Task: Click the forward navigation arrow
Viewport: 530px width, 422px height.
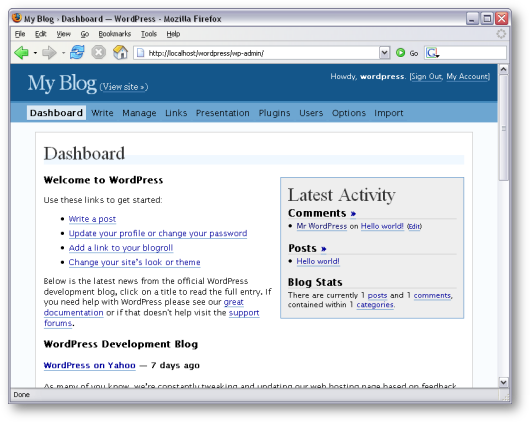Action: (x=49, y=53)
